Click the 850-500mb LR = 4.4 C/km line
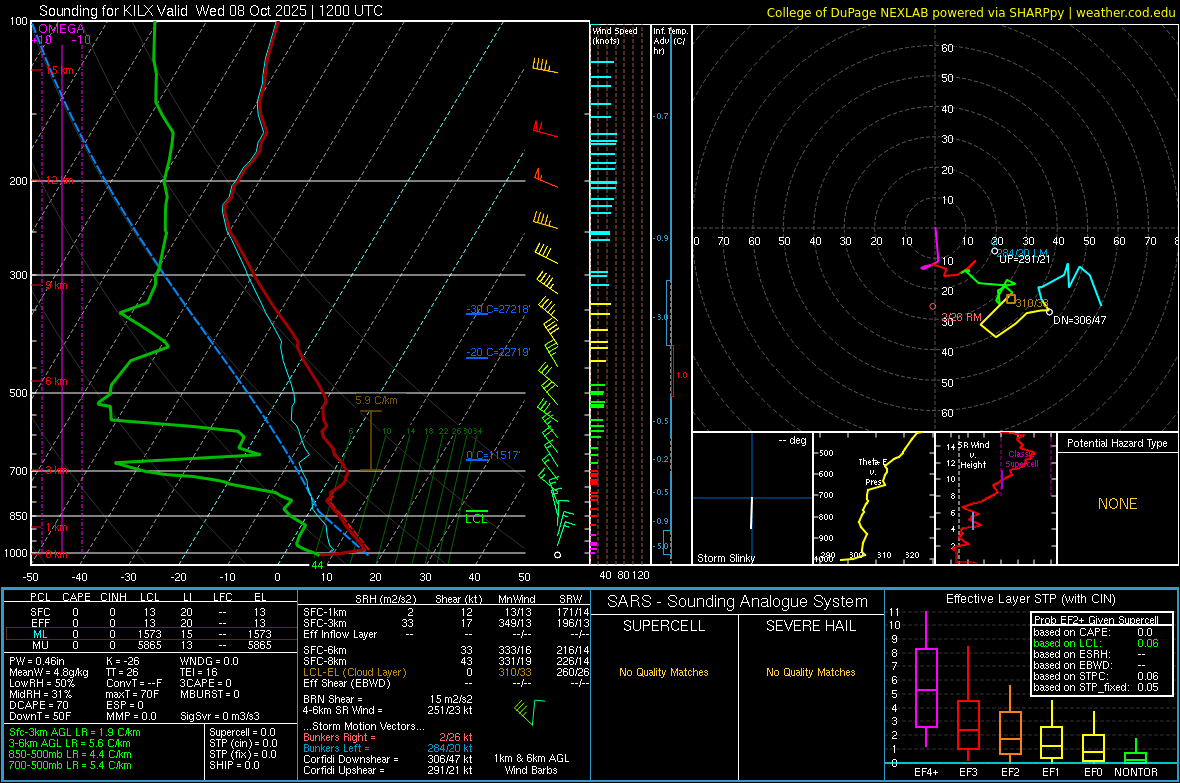 pos(70,754)
